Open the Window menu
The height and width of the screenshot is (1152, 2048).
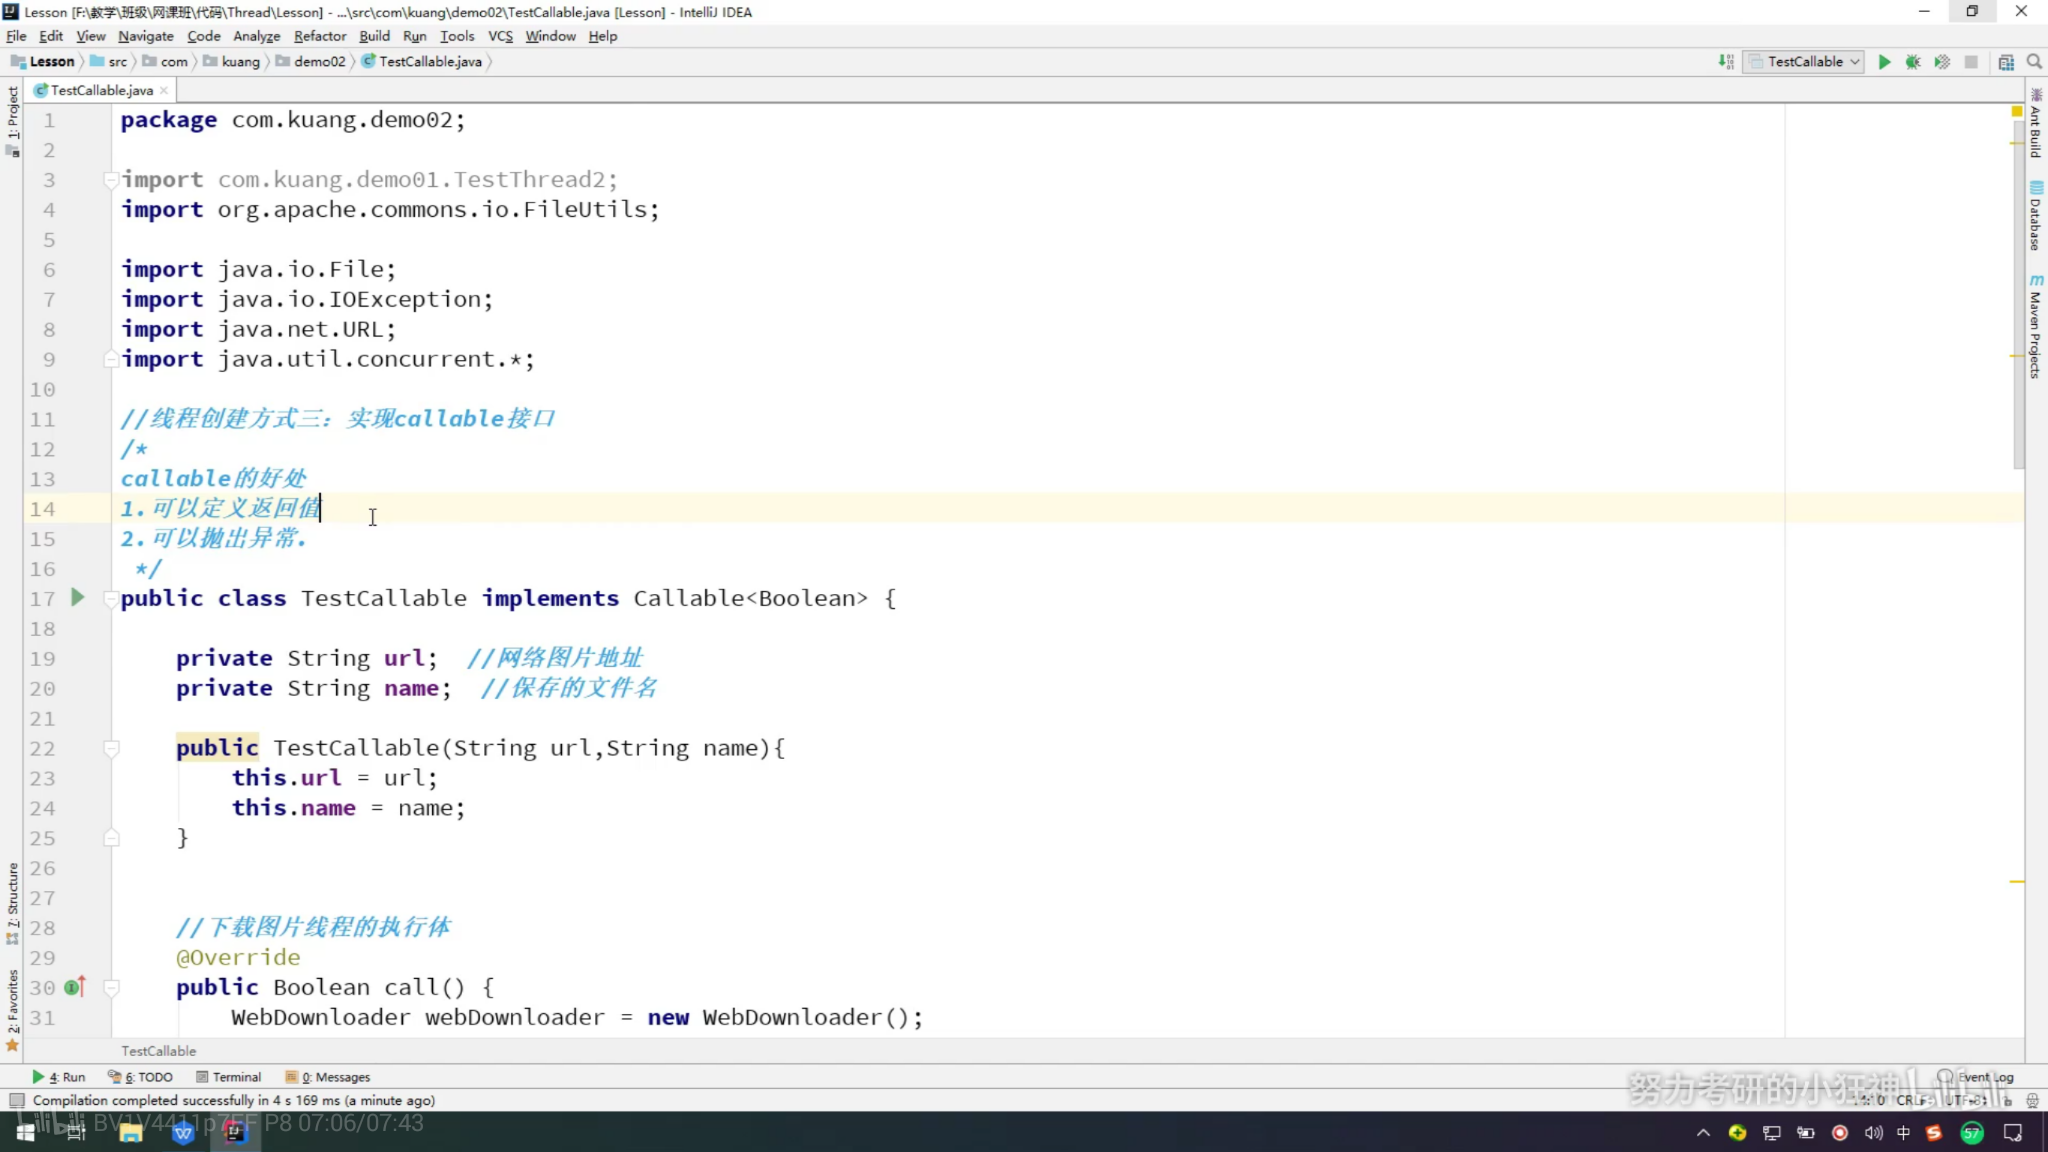point(550,36)
